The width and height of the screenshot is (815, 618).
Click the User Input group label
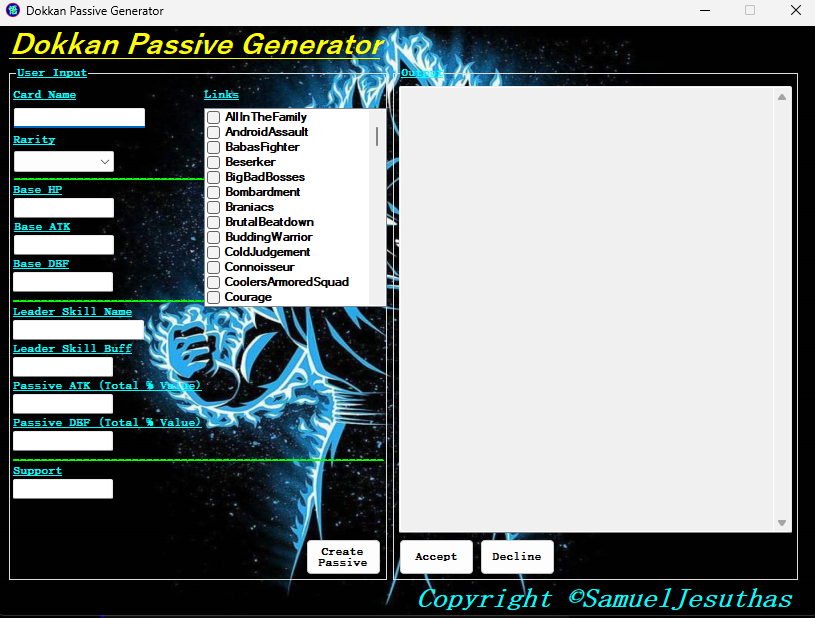[x=52, y=73]
